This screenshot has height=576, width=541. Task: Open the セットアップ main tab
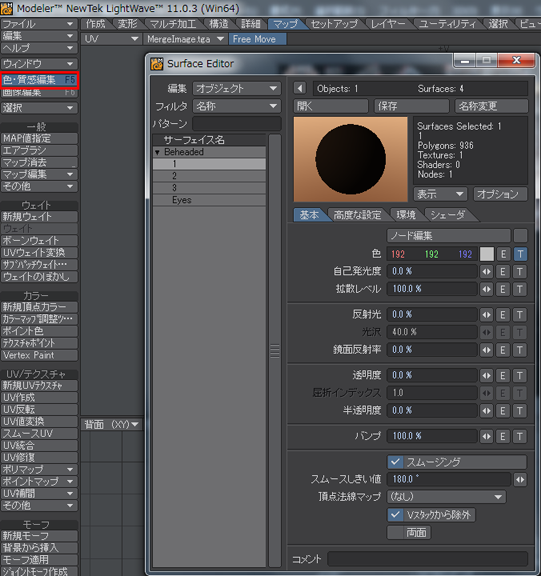(x=334, y=24)
